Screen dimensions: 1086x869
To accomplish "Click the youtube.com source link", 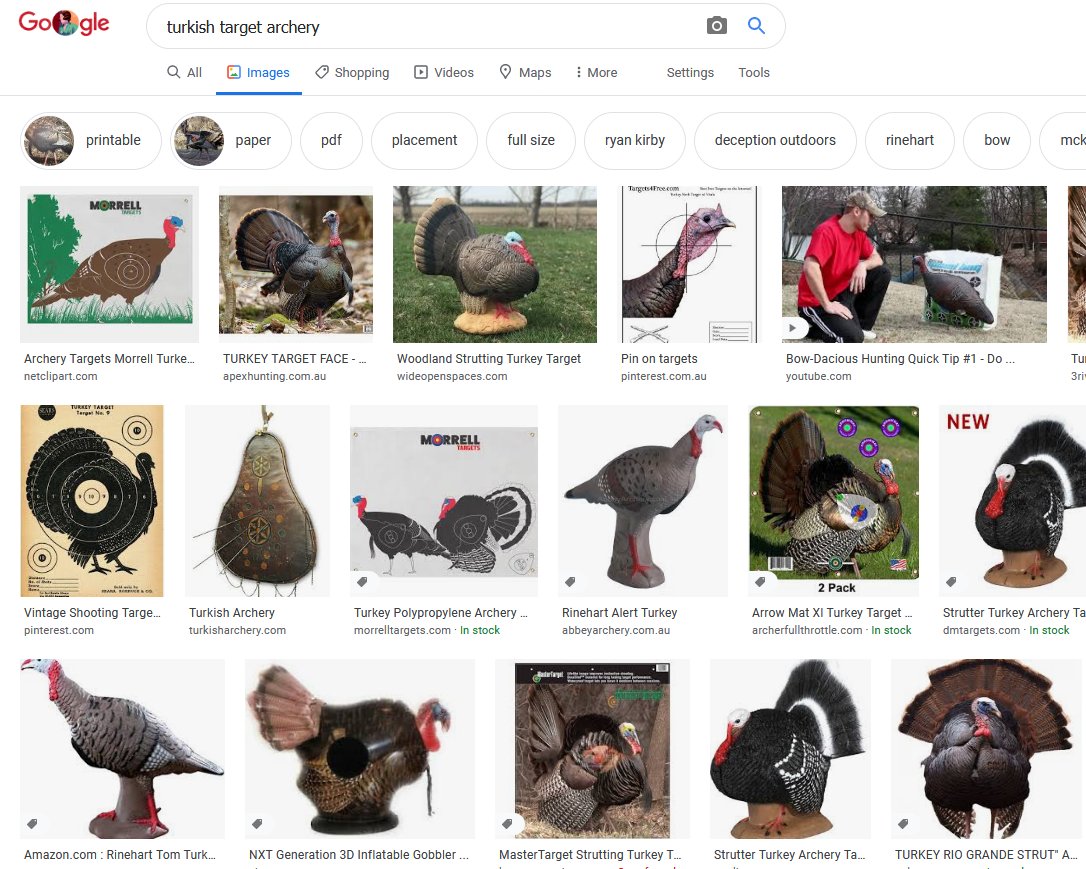I will (819, 376).
